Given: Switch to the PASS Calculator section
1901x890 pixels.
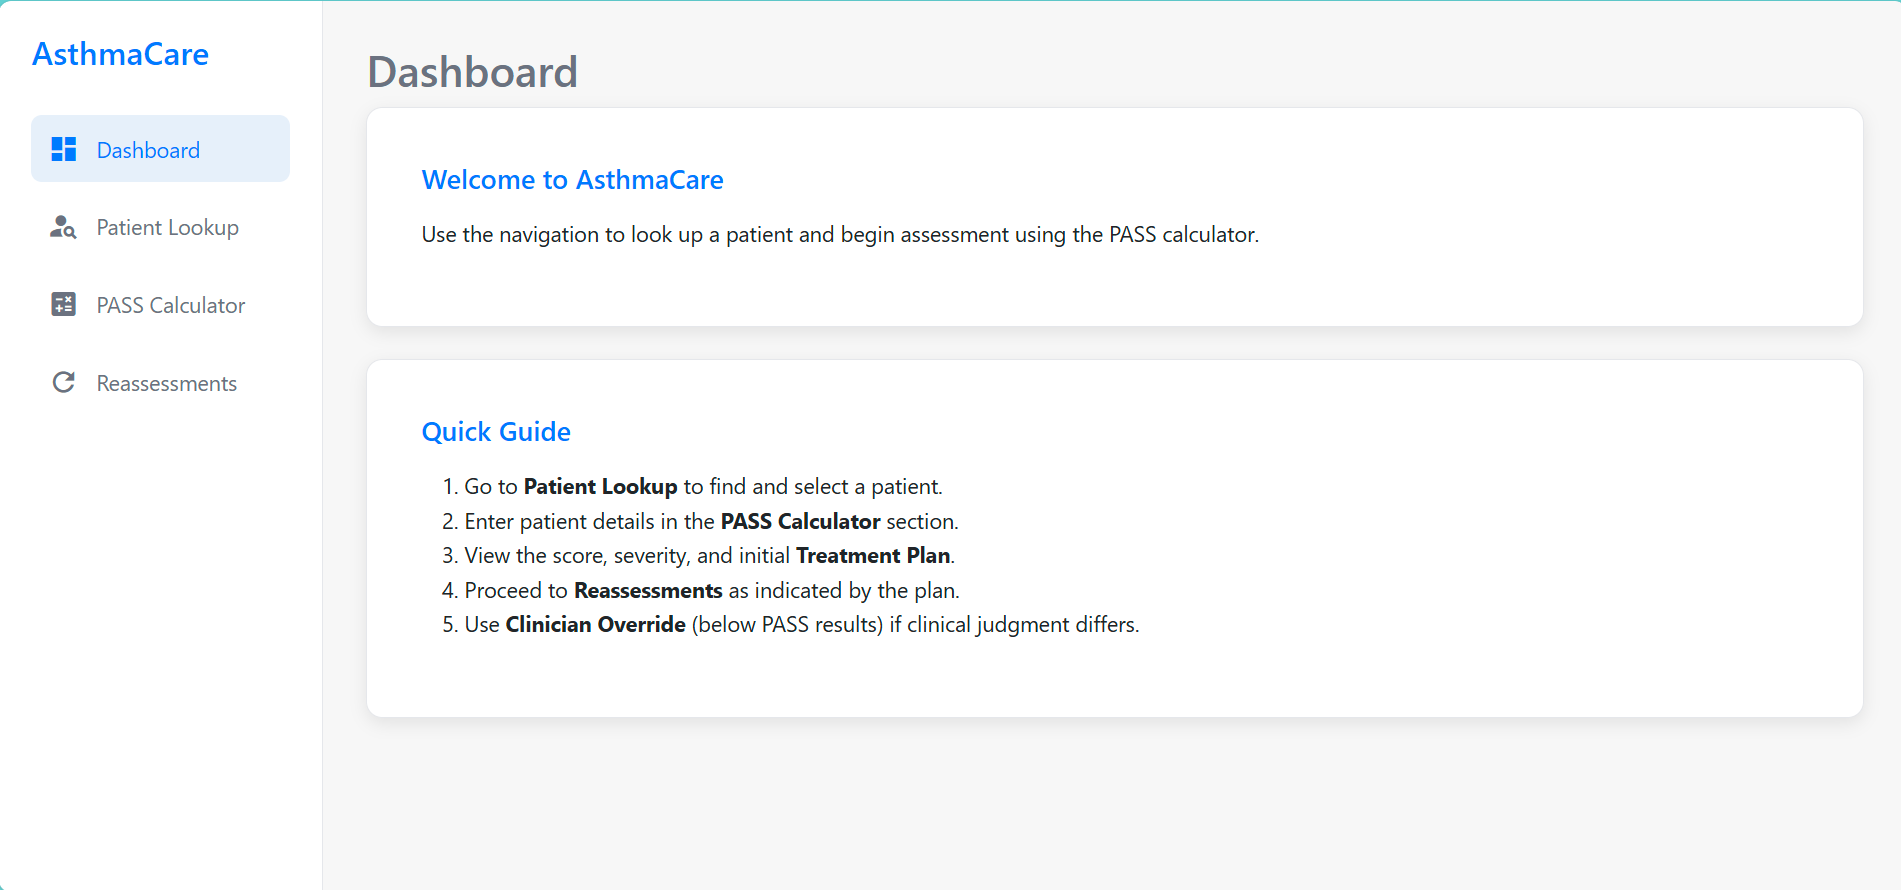Looking at the screenshot, I should [x=170, y=304].
